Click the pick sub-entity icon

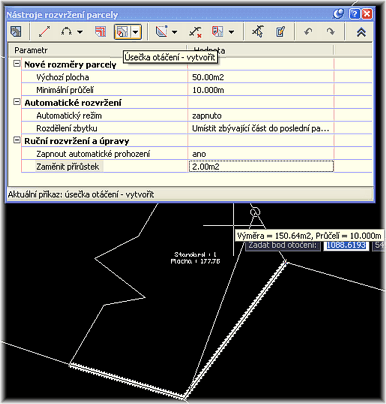[258, 32]
